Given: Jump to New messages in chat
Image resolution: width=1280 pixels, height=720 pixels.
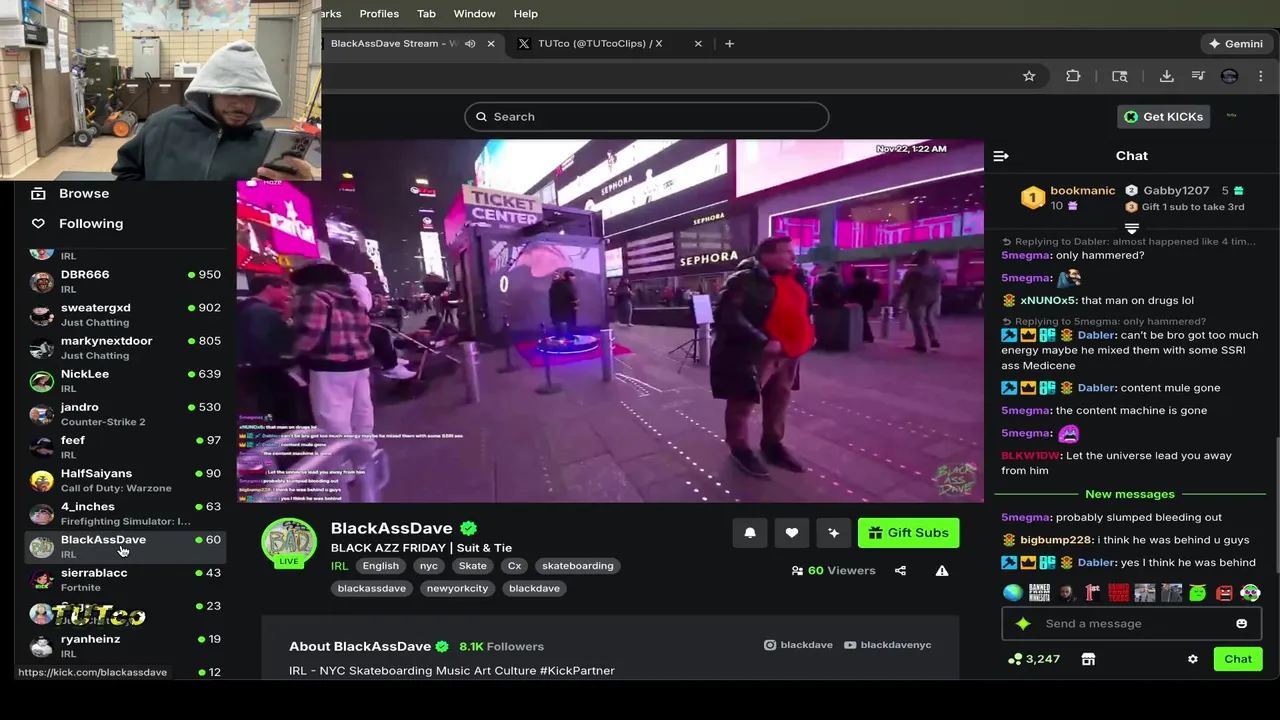Looking at the screenshot, I should pyautogui.click(x=1130, y=494).
